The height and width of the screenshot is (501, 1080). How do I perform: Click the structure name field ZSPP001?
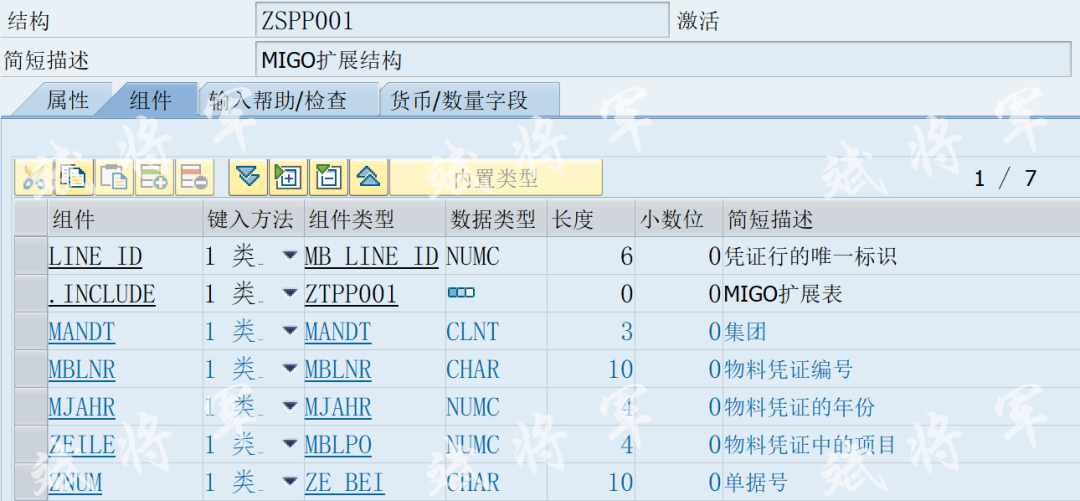[x=462, y=20]
